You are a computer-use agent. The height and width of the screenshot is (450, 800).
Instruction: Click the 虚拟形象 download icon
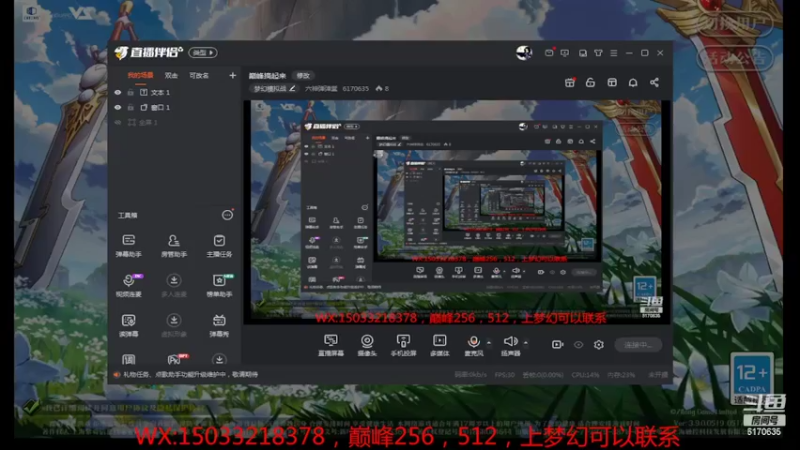pyautogui.click(x=173, y=320)
